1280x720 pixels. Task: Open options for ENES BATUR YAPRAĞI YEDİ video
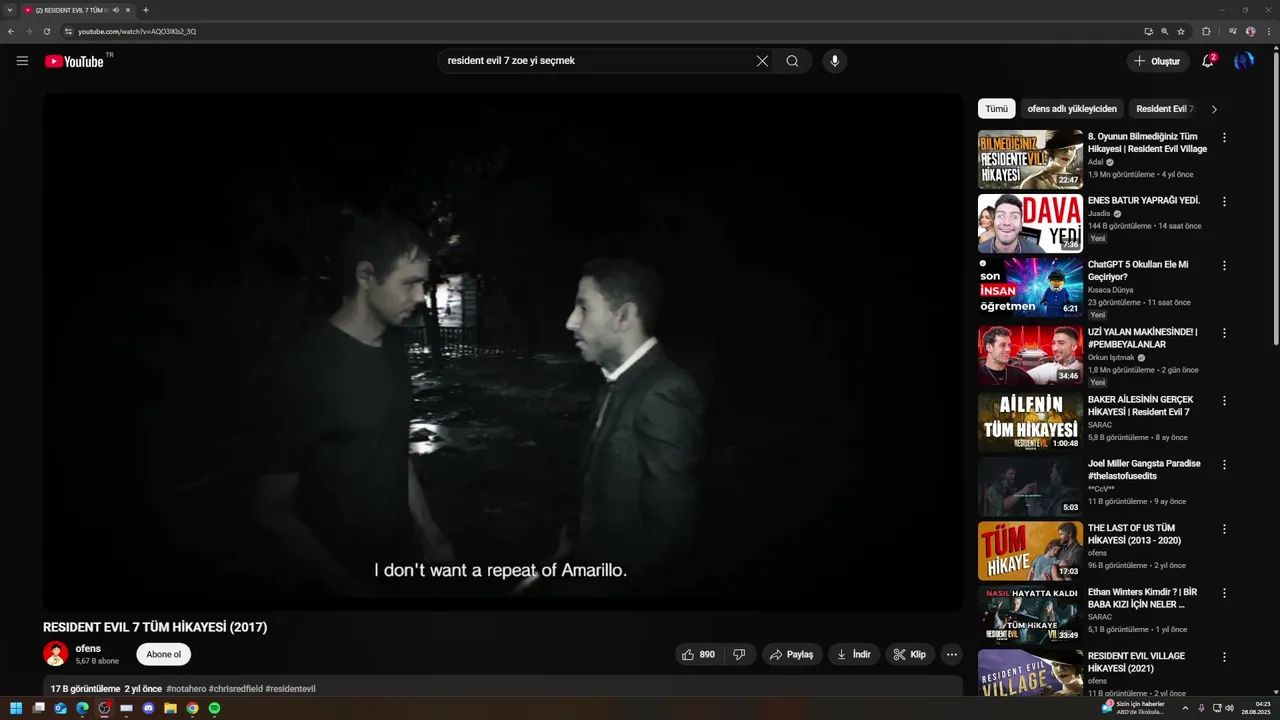pos(1224,201)
